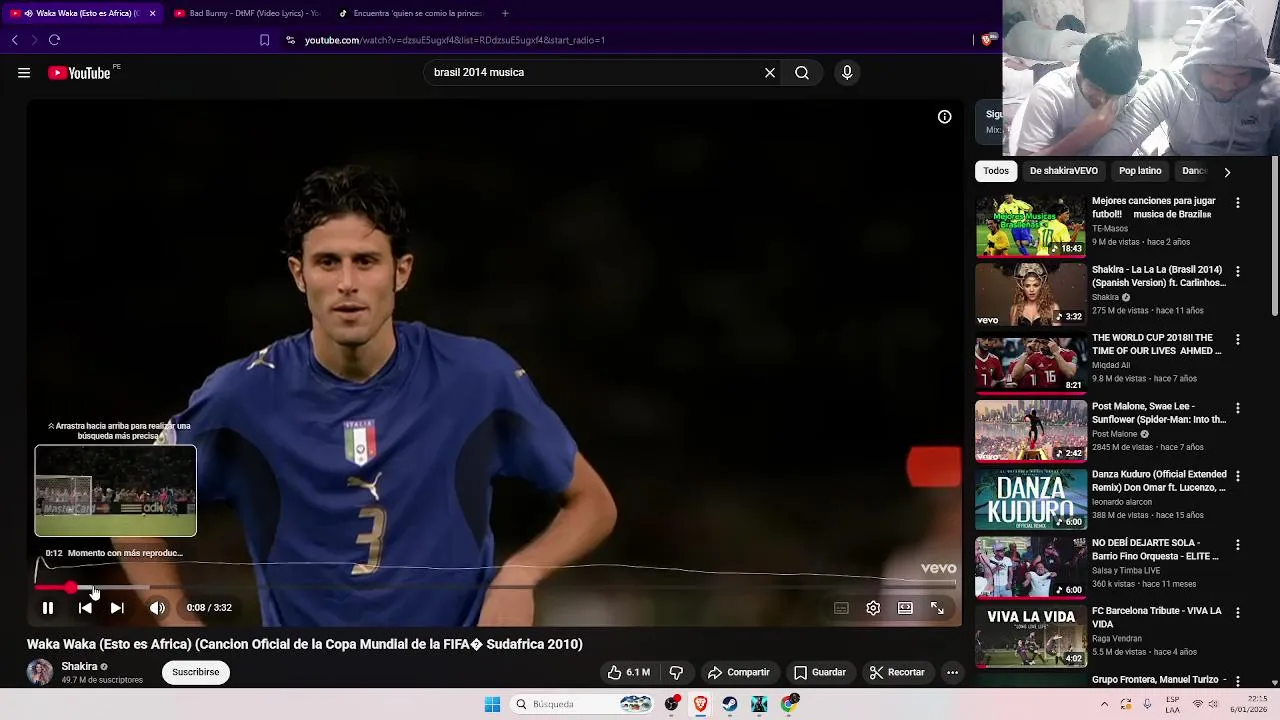This screenshot has width=1280, height=720.
Task: Open VIVA LA VIDA Barcelona thumbnail
Action: [1030, 636]
